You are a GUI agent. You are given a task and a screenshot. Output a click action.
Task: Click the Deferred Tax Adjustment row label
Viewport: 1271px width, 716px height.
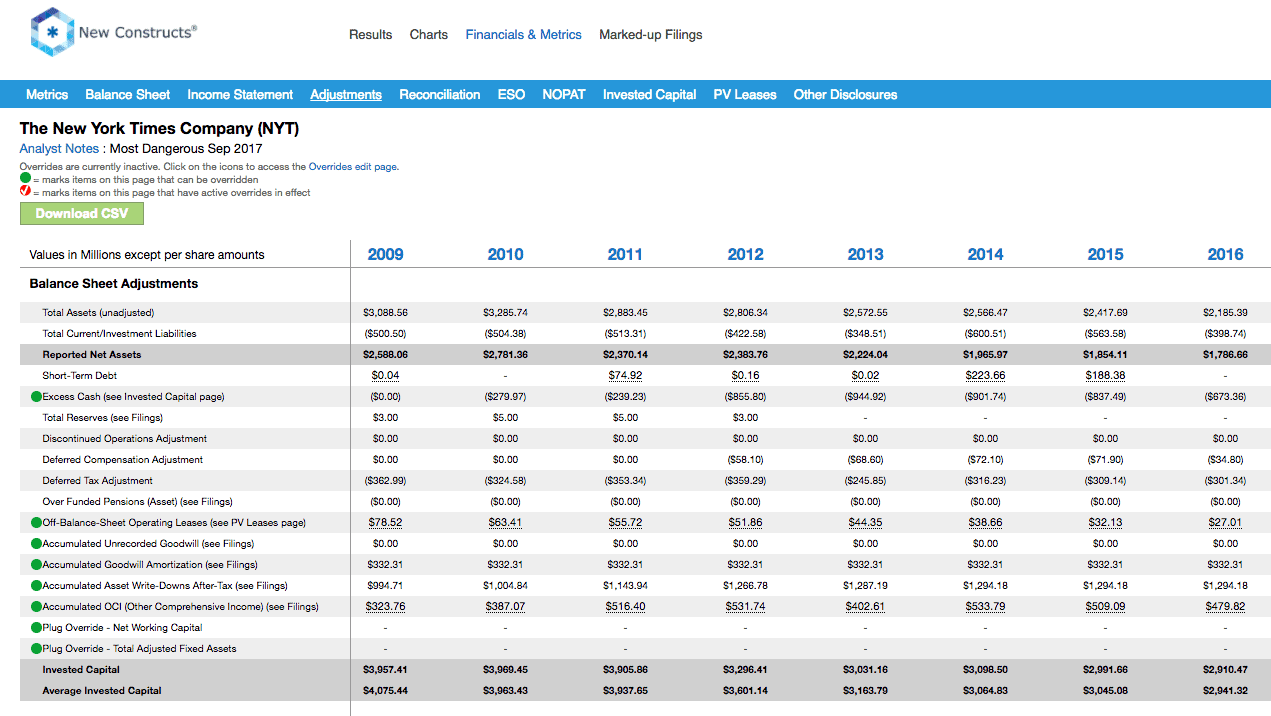point(97,481)
